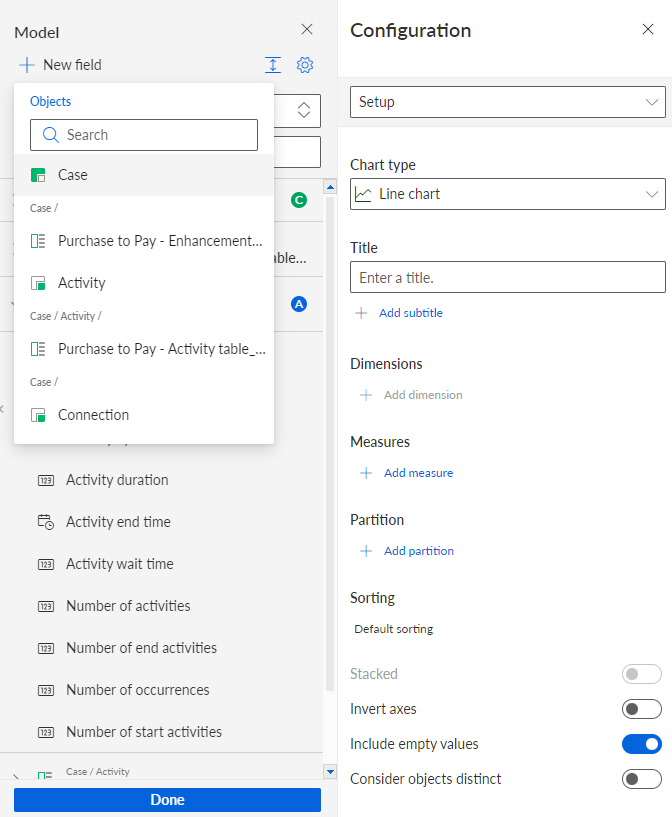
Task: Click the plus icon beside Add dimension
Action: coord(366,395)
